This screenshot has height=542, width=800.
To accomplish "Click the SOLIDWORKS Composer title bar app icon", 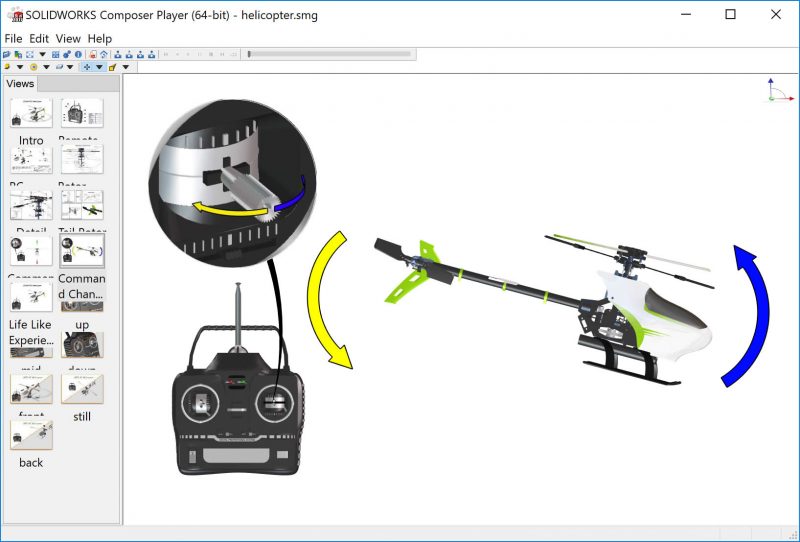I will [x=15, y=14].
